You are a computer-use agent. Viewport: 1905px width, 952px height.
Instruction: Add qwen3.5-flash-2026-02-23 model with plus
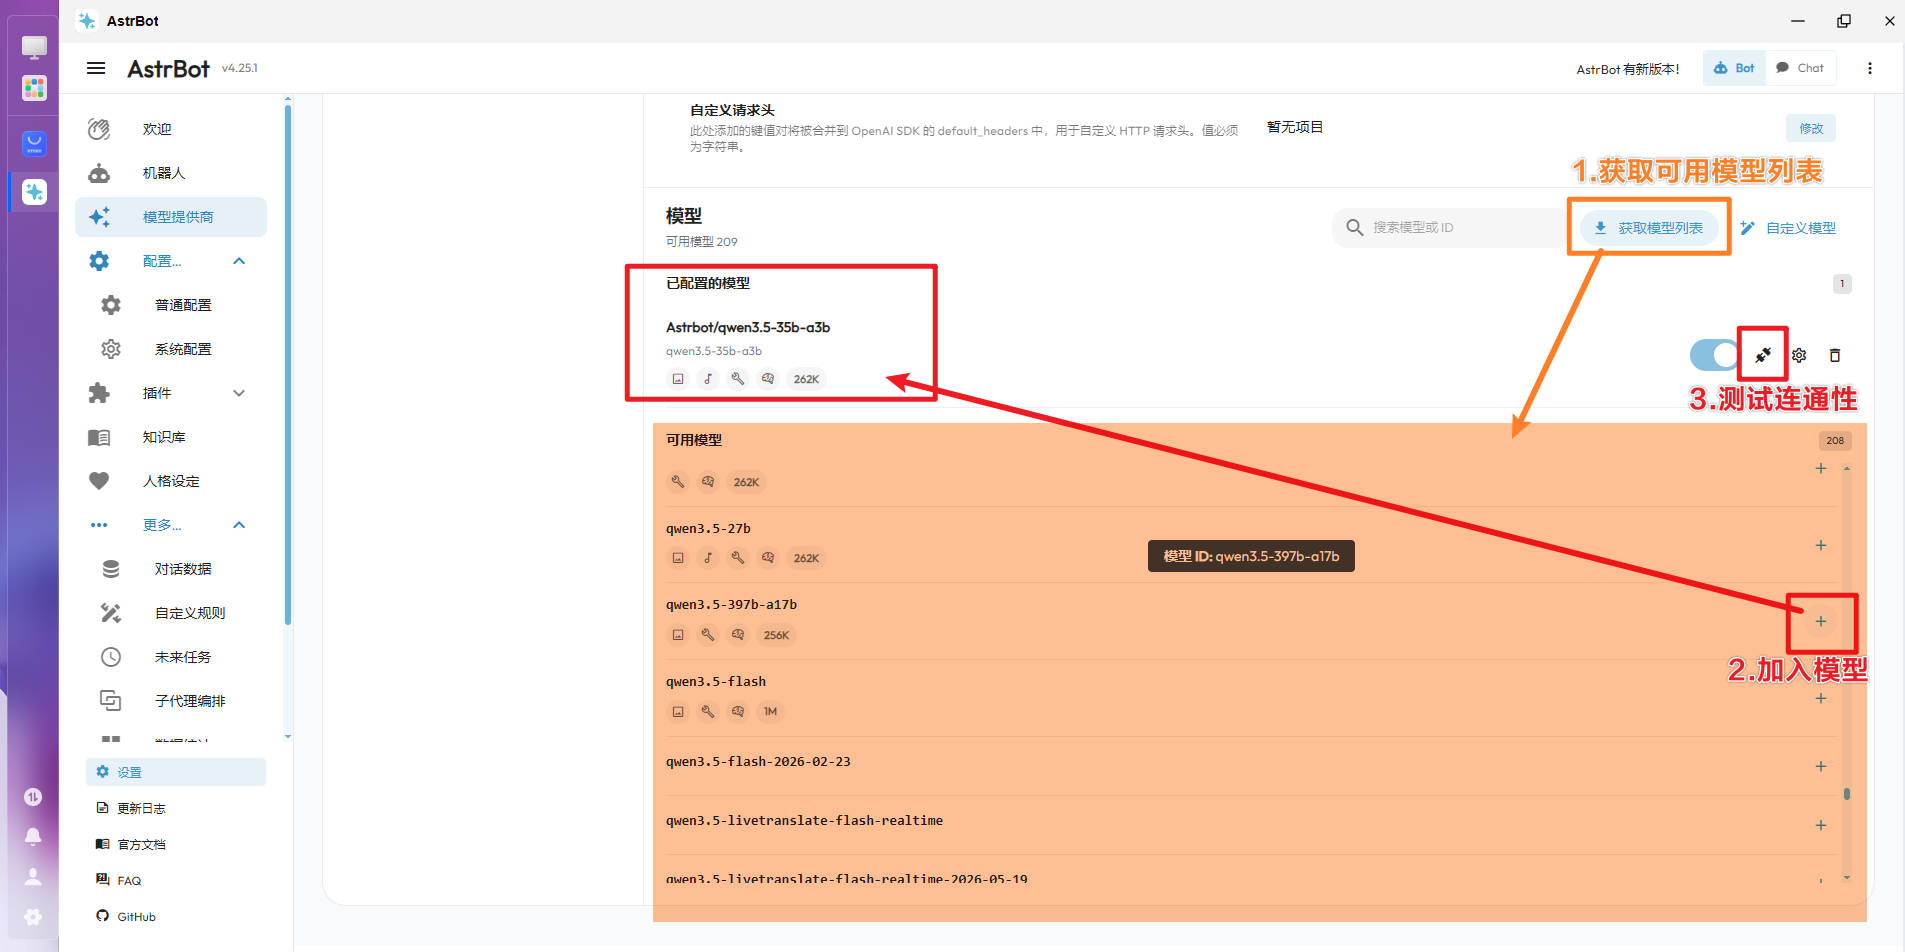(x=1821, y=766)
